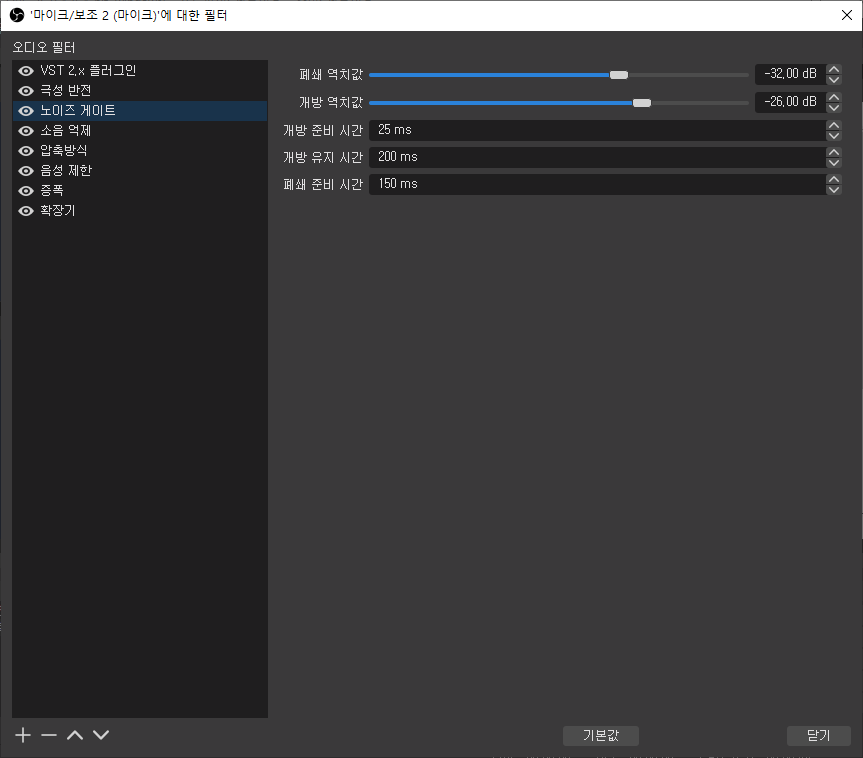Reset filter with 기본값 button
863x758 pixels.
click(x=600, y=735)
